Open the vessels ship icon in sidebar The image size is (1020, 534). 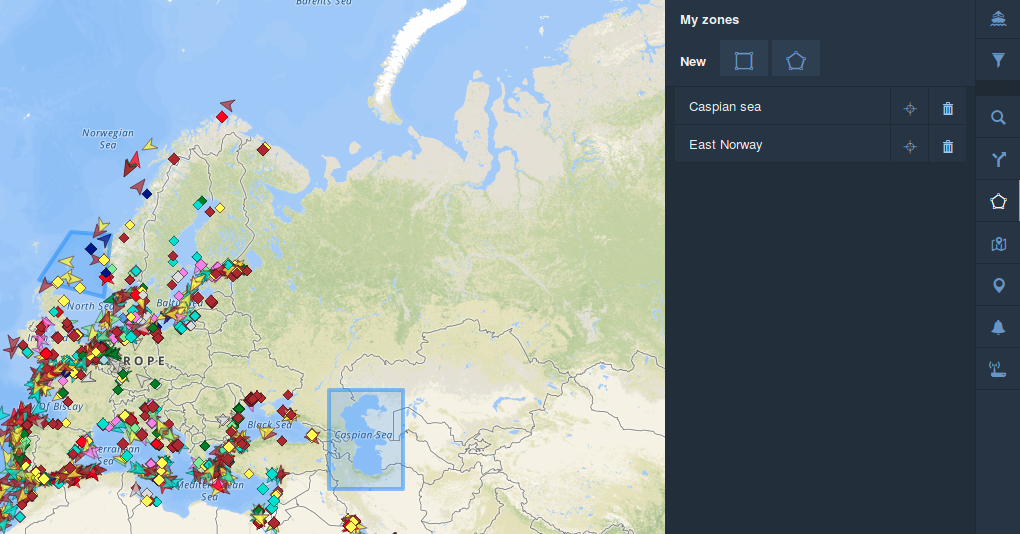pyautogui.click(x=998, y=19)
